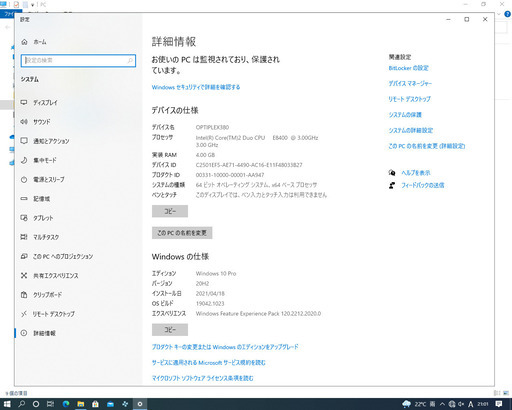512x410 pixels.
Task: Click the マルチタスク multitasking icon
Action: [24, 237]
